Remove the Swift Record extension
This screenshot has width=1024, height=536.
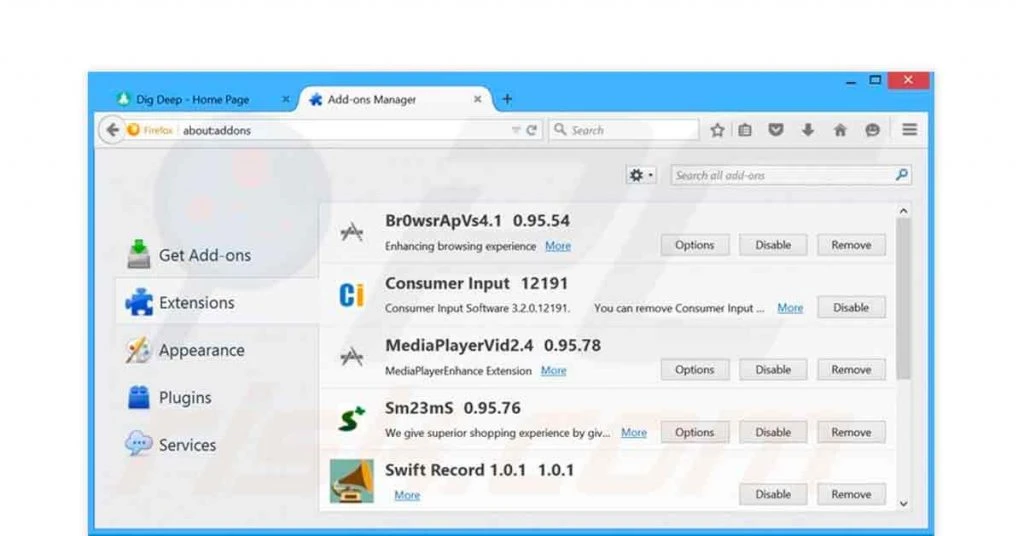[851, 494]
